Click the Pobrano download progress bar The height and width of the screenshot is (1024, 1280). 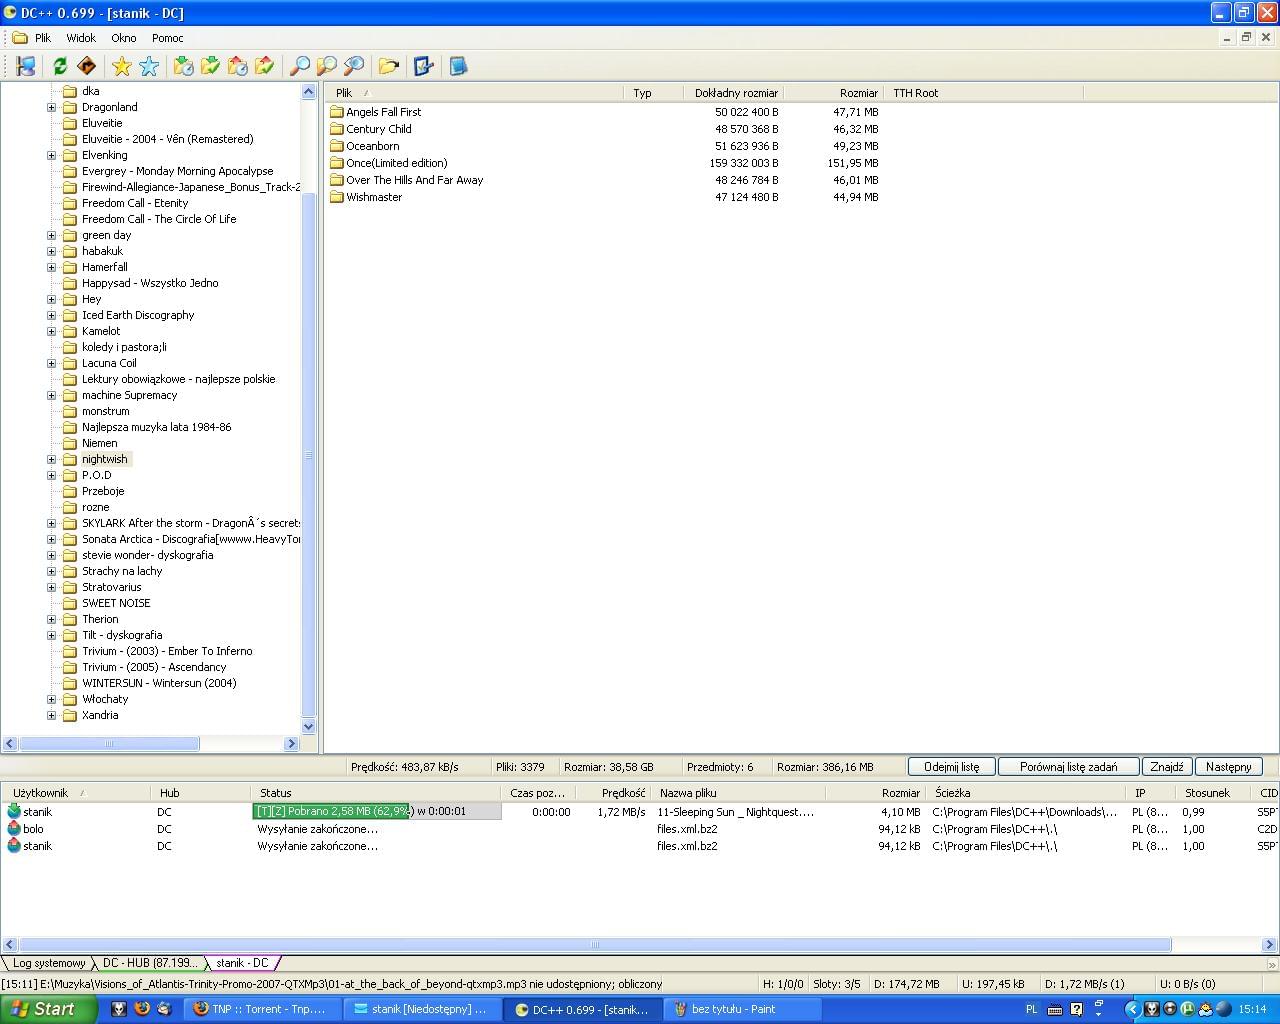377,811
